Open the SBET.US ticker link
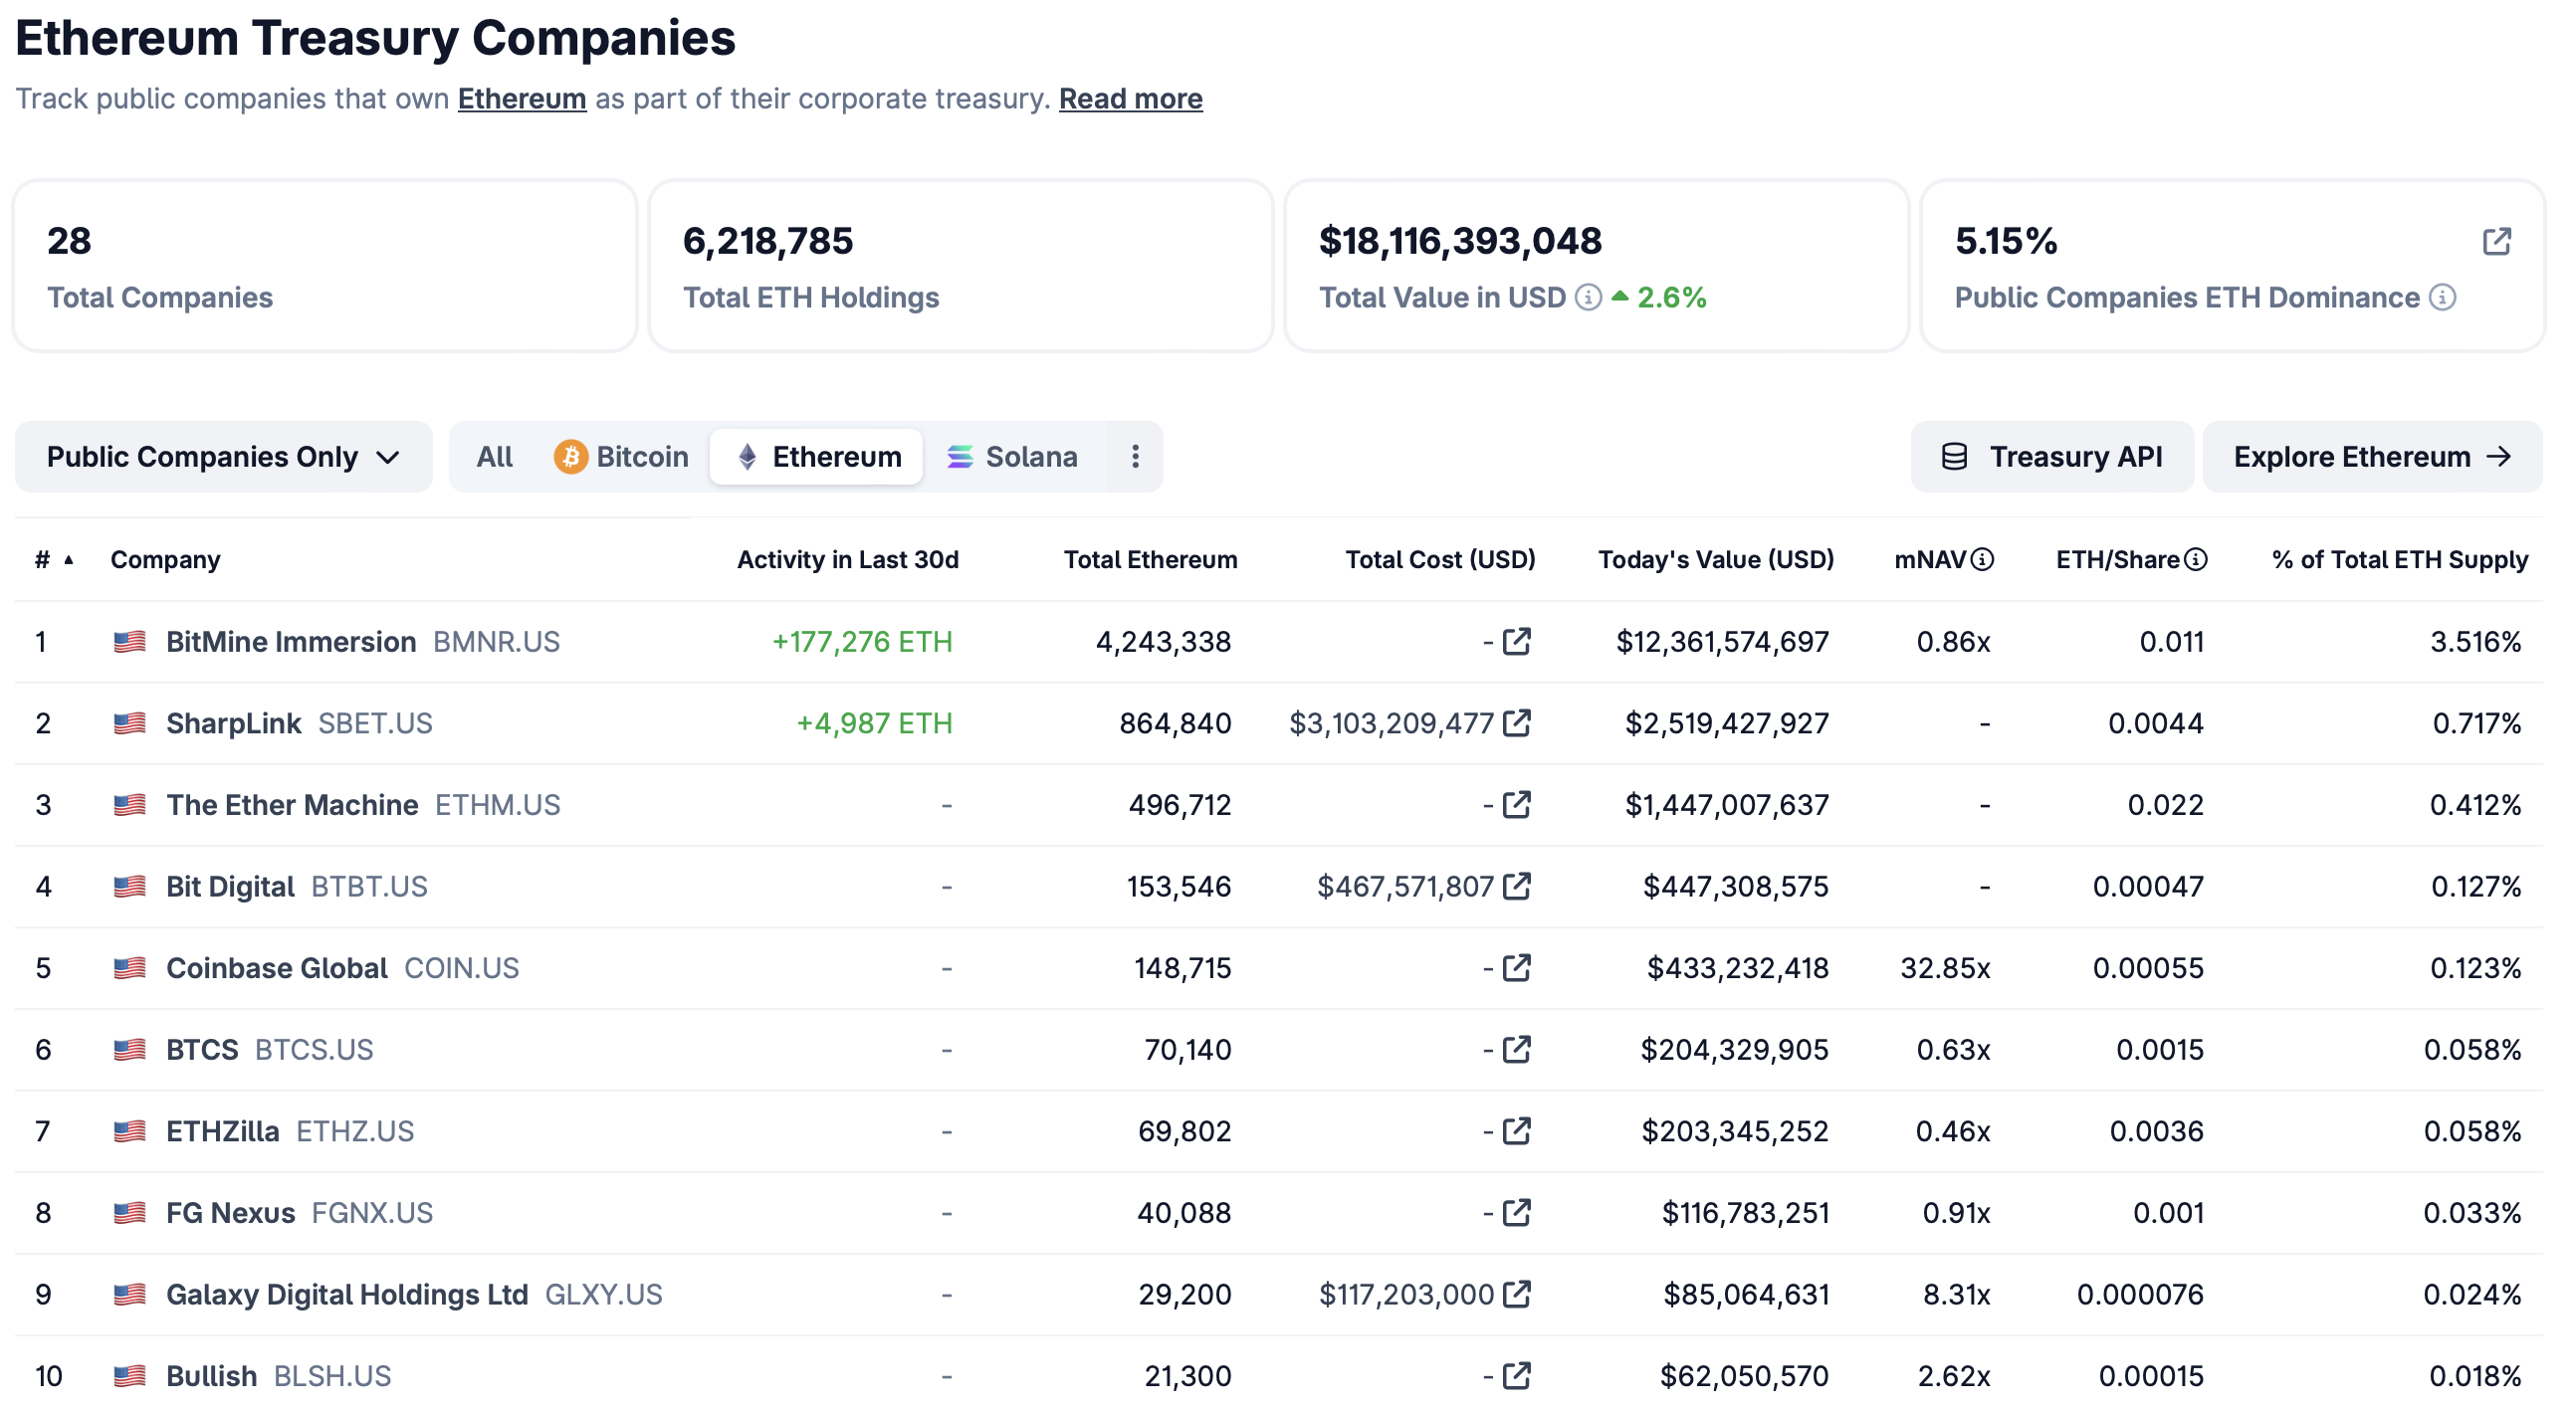Image resolution: width=2576 pixels, height=1411 pixels. pos(375,722)
